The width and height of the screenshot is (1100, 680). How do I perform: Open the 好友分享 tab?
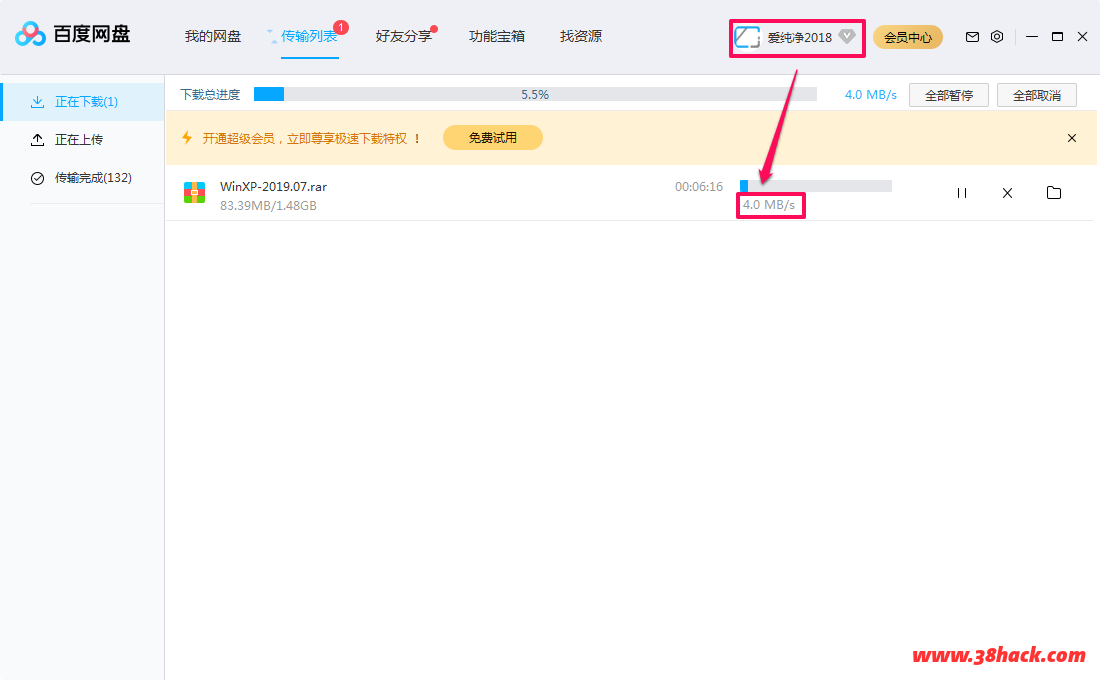(x=404, y=36)
